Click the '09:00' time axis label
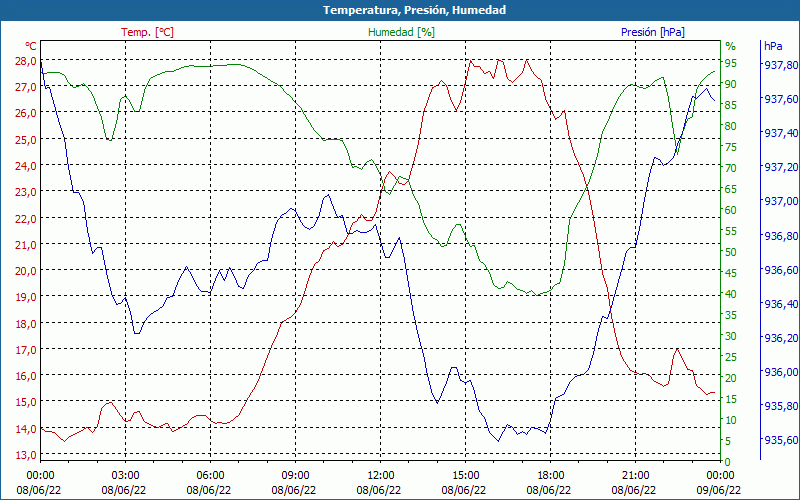 [x=295, y=476]
